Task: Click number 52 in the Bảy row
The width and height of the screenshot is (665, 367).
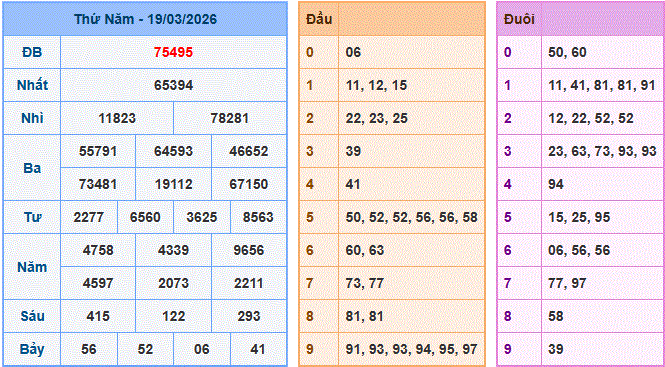Action: pos(145,349)
